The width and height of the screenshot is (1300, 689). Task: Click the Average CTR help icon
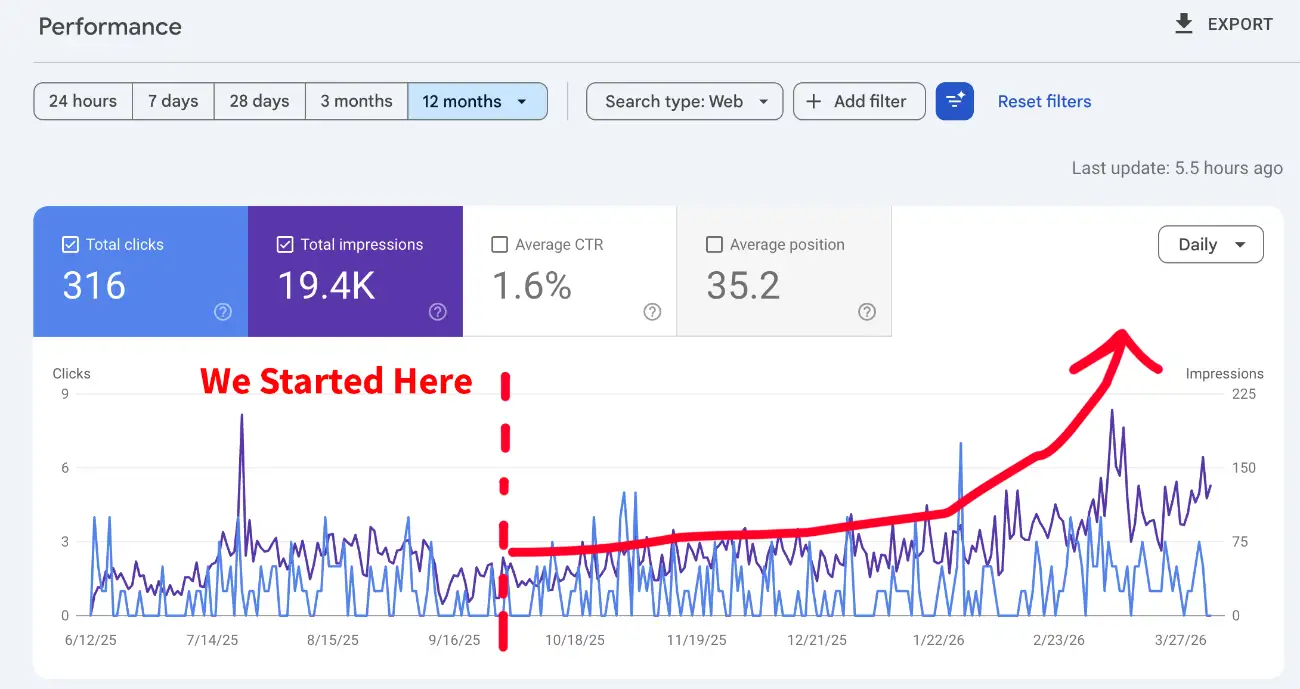click(652, 312)
